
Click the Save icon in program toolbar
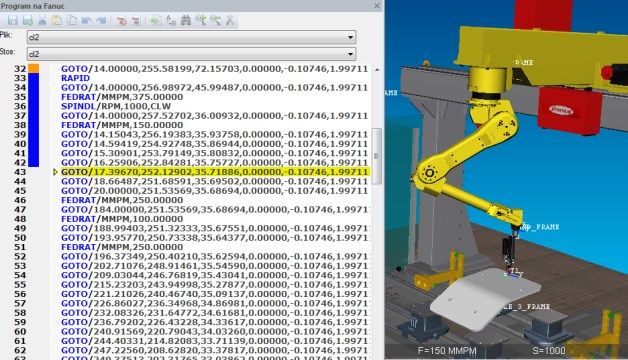coord(12,20)
